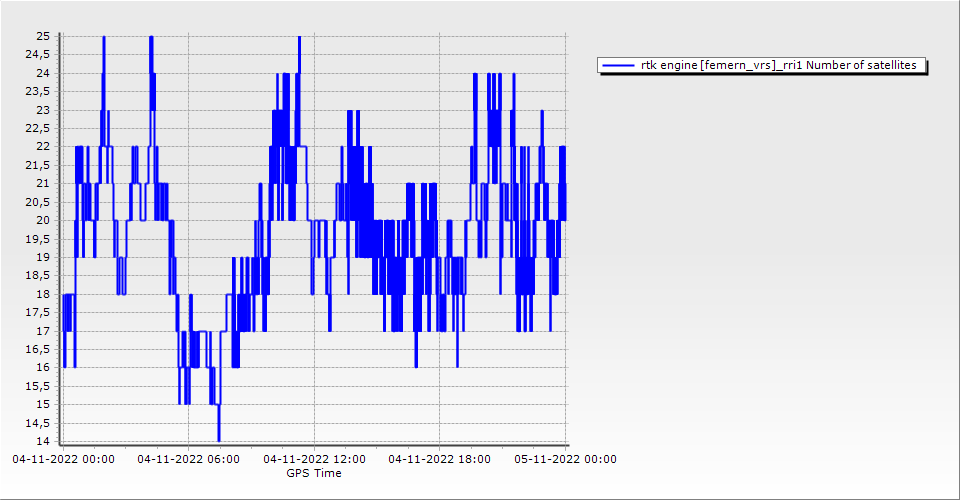
Task: Click the lowest data point at 14 satellites
Action: 218,439
